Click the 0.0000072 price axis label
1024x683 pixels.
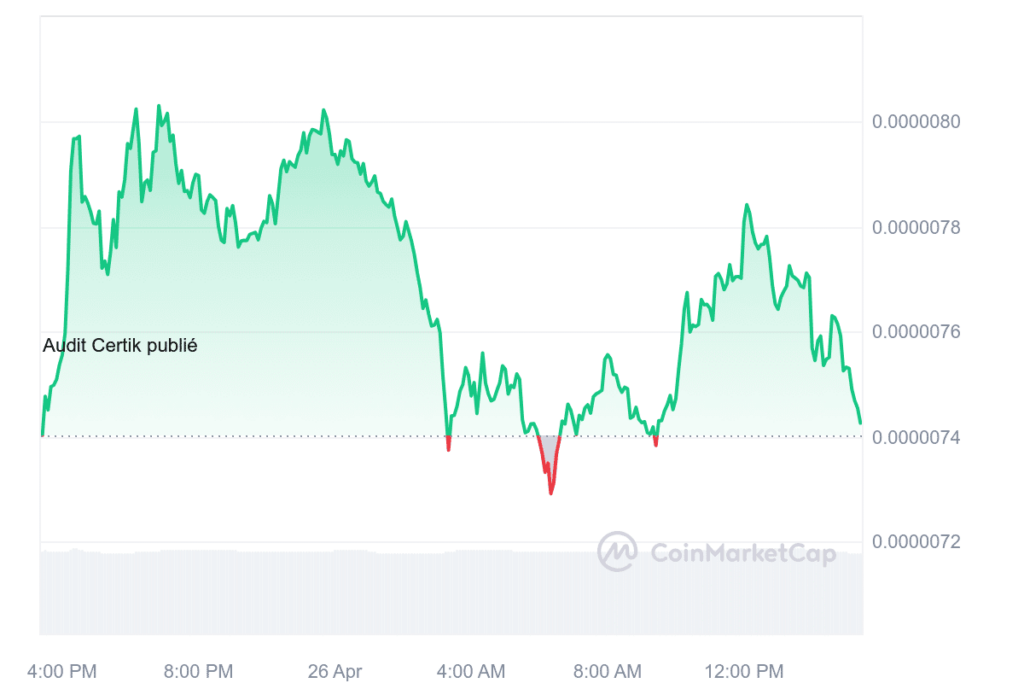pos(916,541)
